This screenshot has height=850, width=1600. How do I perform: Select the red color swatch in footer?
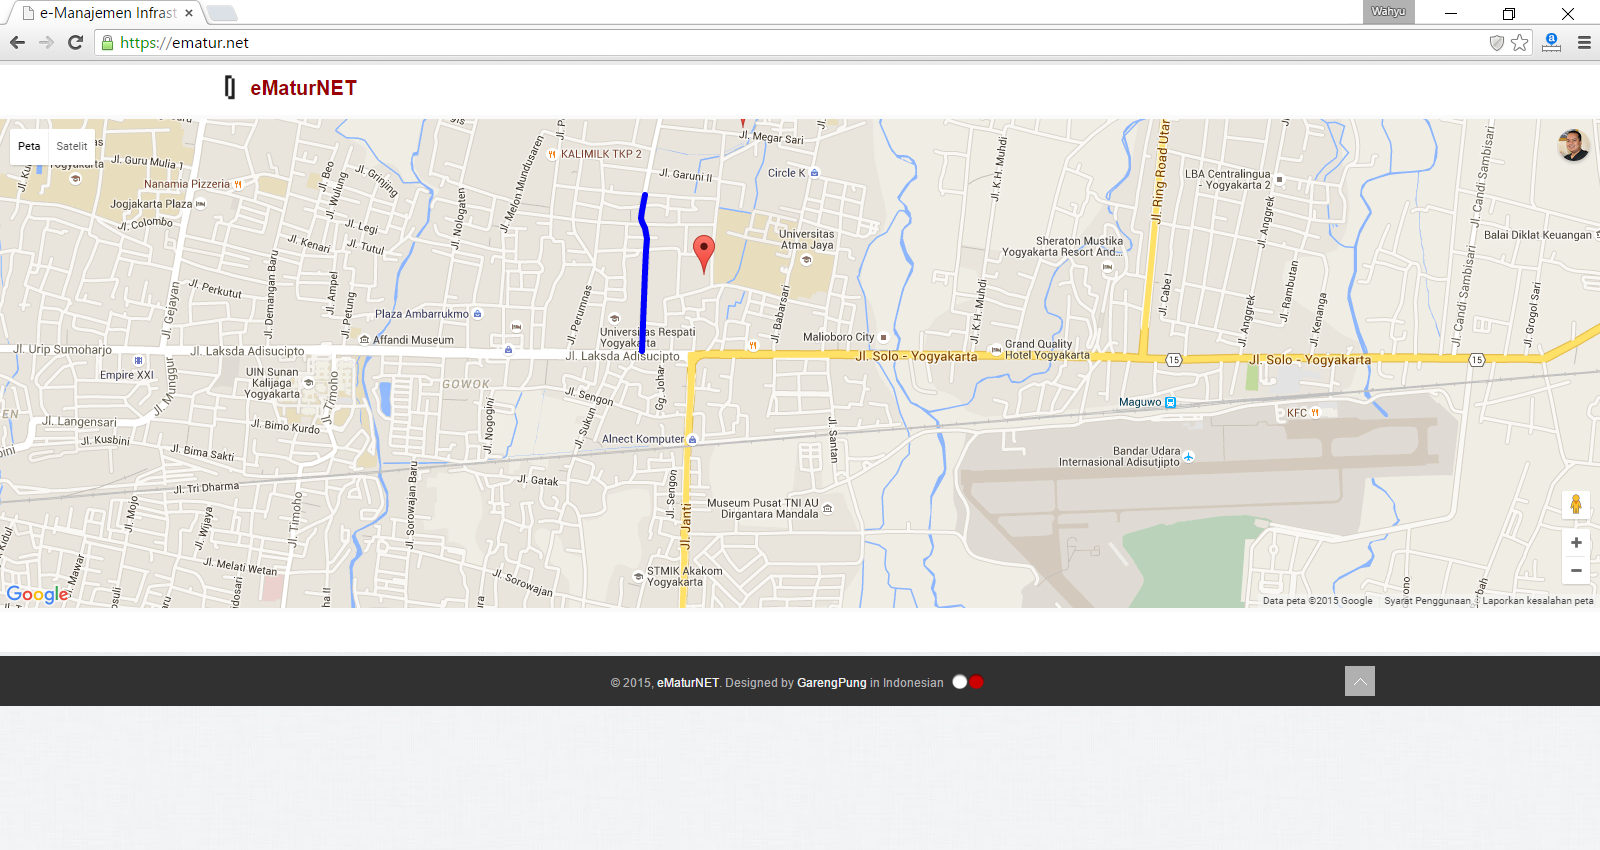click(977, 682)
